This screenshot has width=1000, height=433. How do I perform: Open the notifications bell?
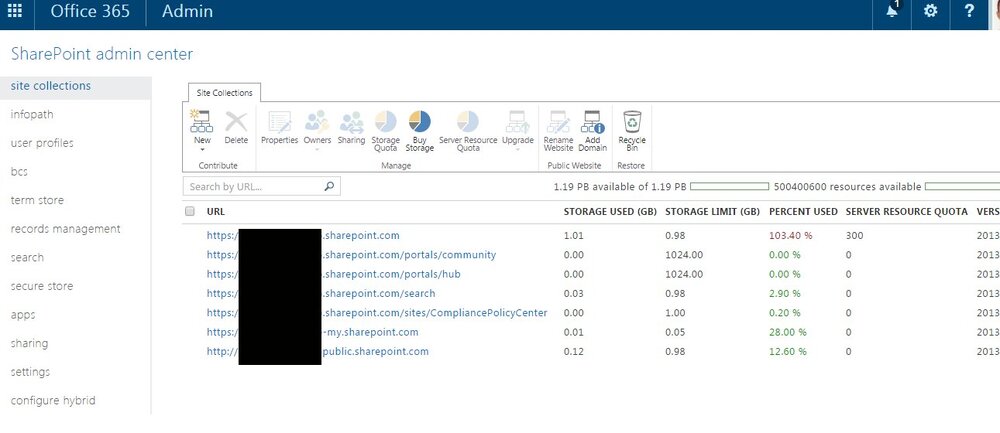(893, 11)
